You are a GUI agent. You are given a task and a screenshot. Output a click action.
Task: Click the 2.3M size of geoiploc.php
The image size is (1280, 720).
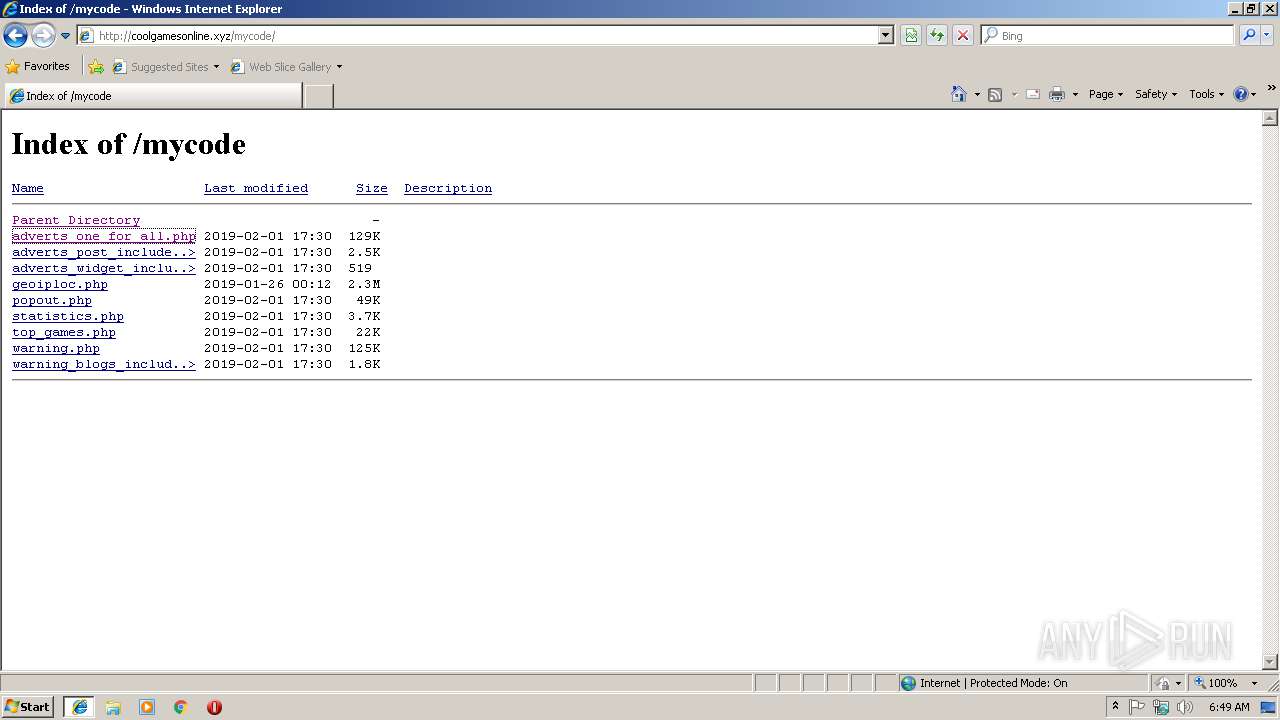[364, 284]
